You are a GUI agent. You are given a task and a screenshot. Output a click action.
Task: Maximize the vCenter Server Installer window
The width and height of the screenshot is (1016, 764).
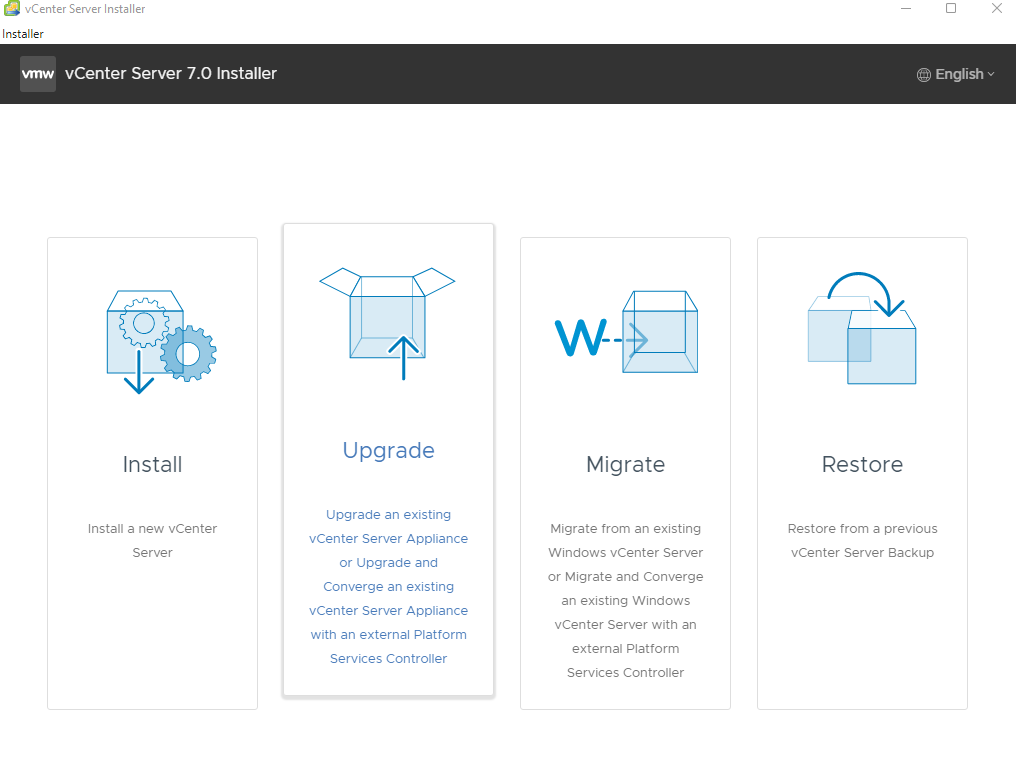[951, 8]
